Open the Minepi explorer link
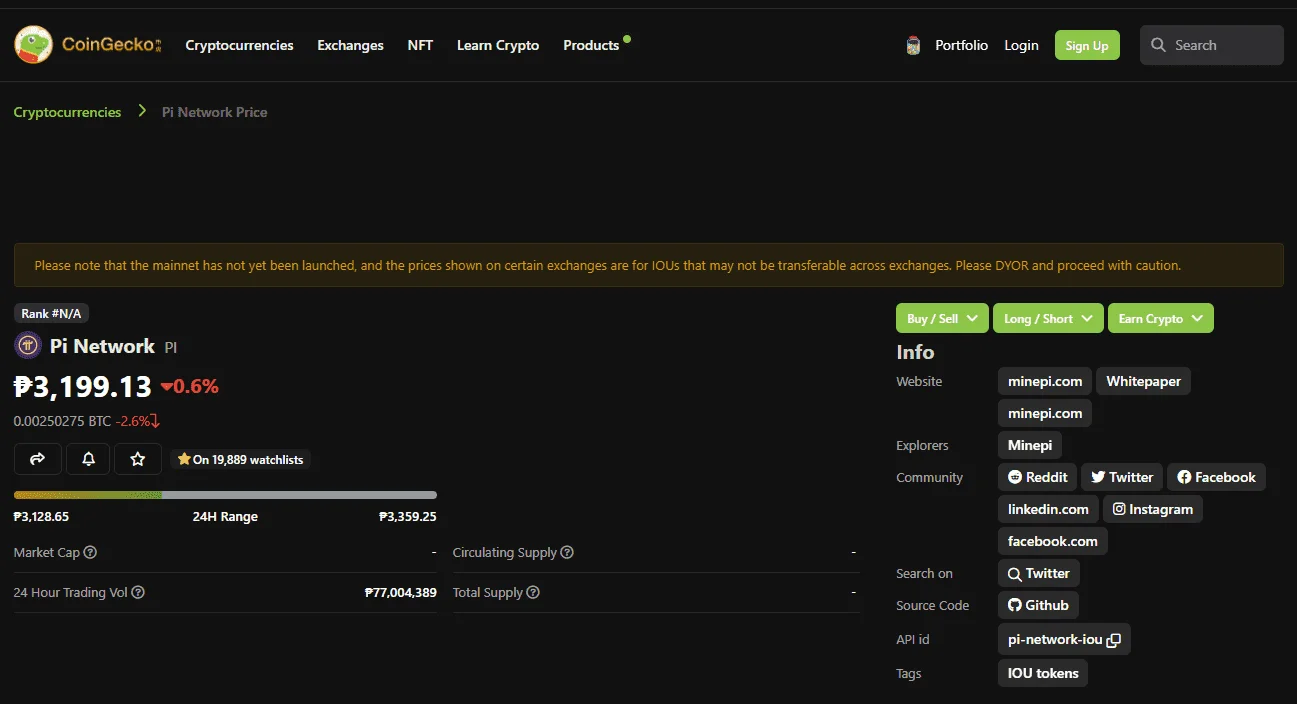 [x=1029, y=445]
